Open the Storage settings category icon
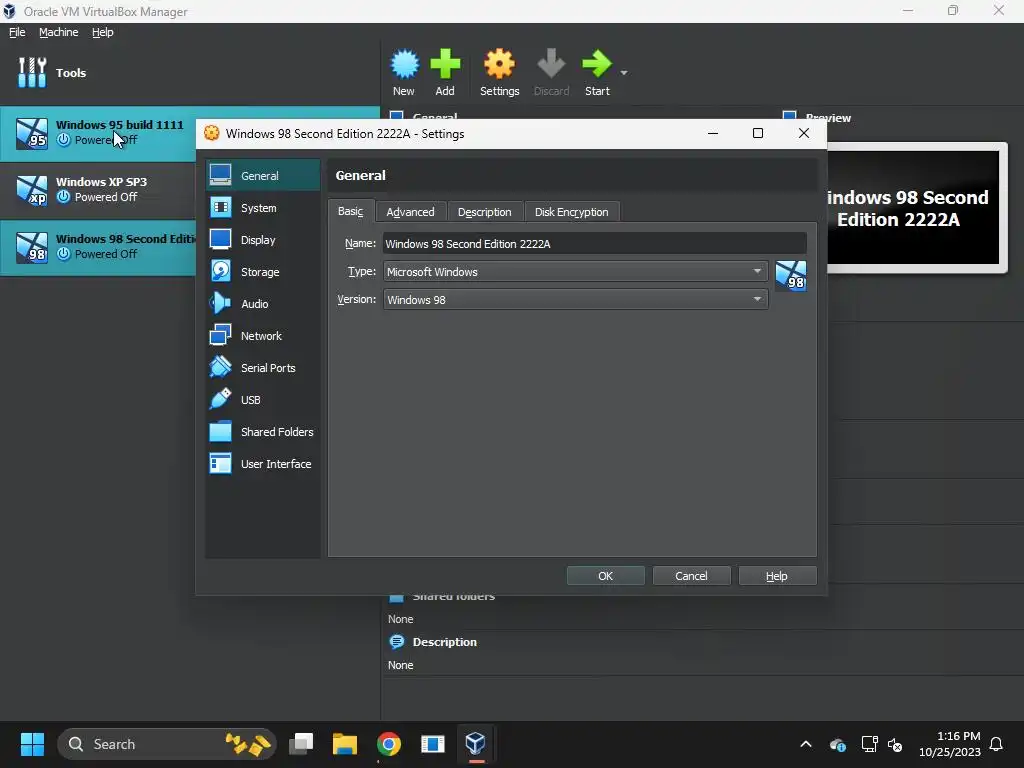The image size is (1024, 768). [x=220, y=271]
